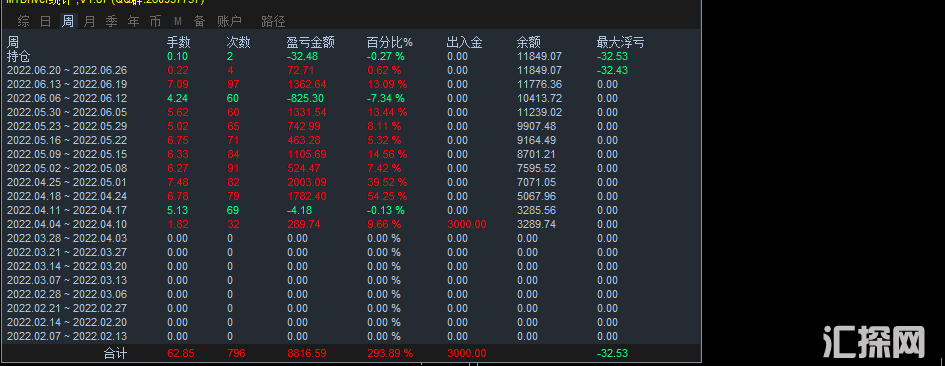The height and width of the screenshot is (366, 945).
Task: Select the week row 2022.02.07 ~ 2022.02.13
Action: 67,336
